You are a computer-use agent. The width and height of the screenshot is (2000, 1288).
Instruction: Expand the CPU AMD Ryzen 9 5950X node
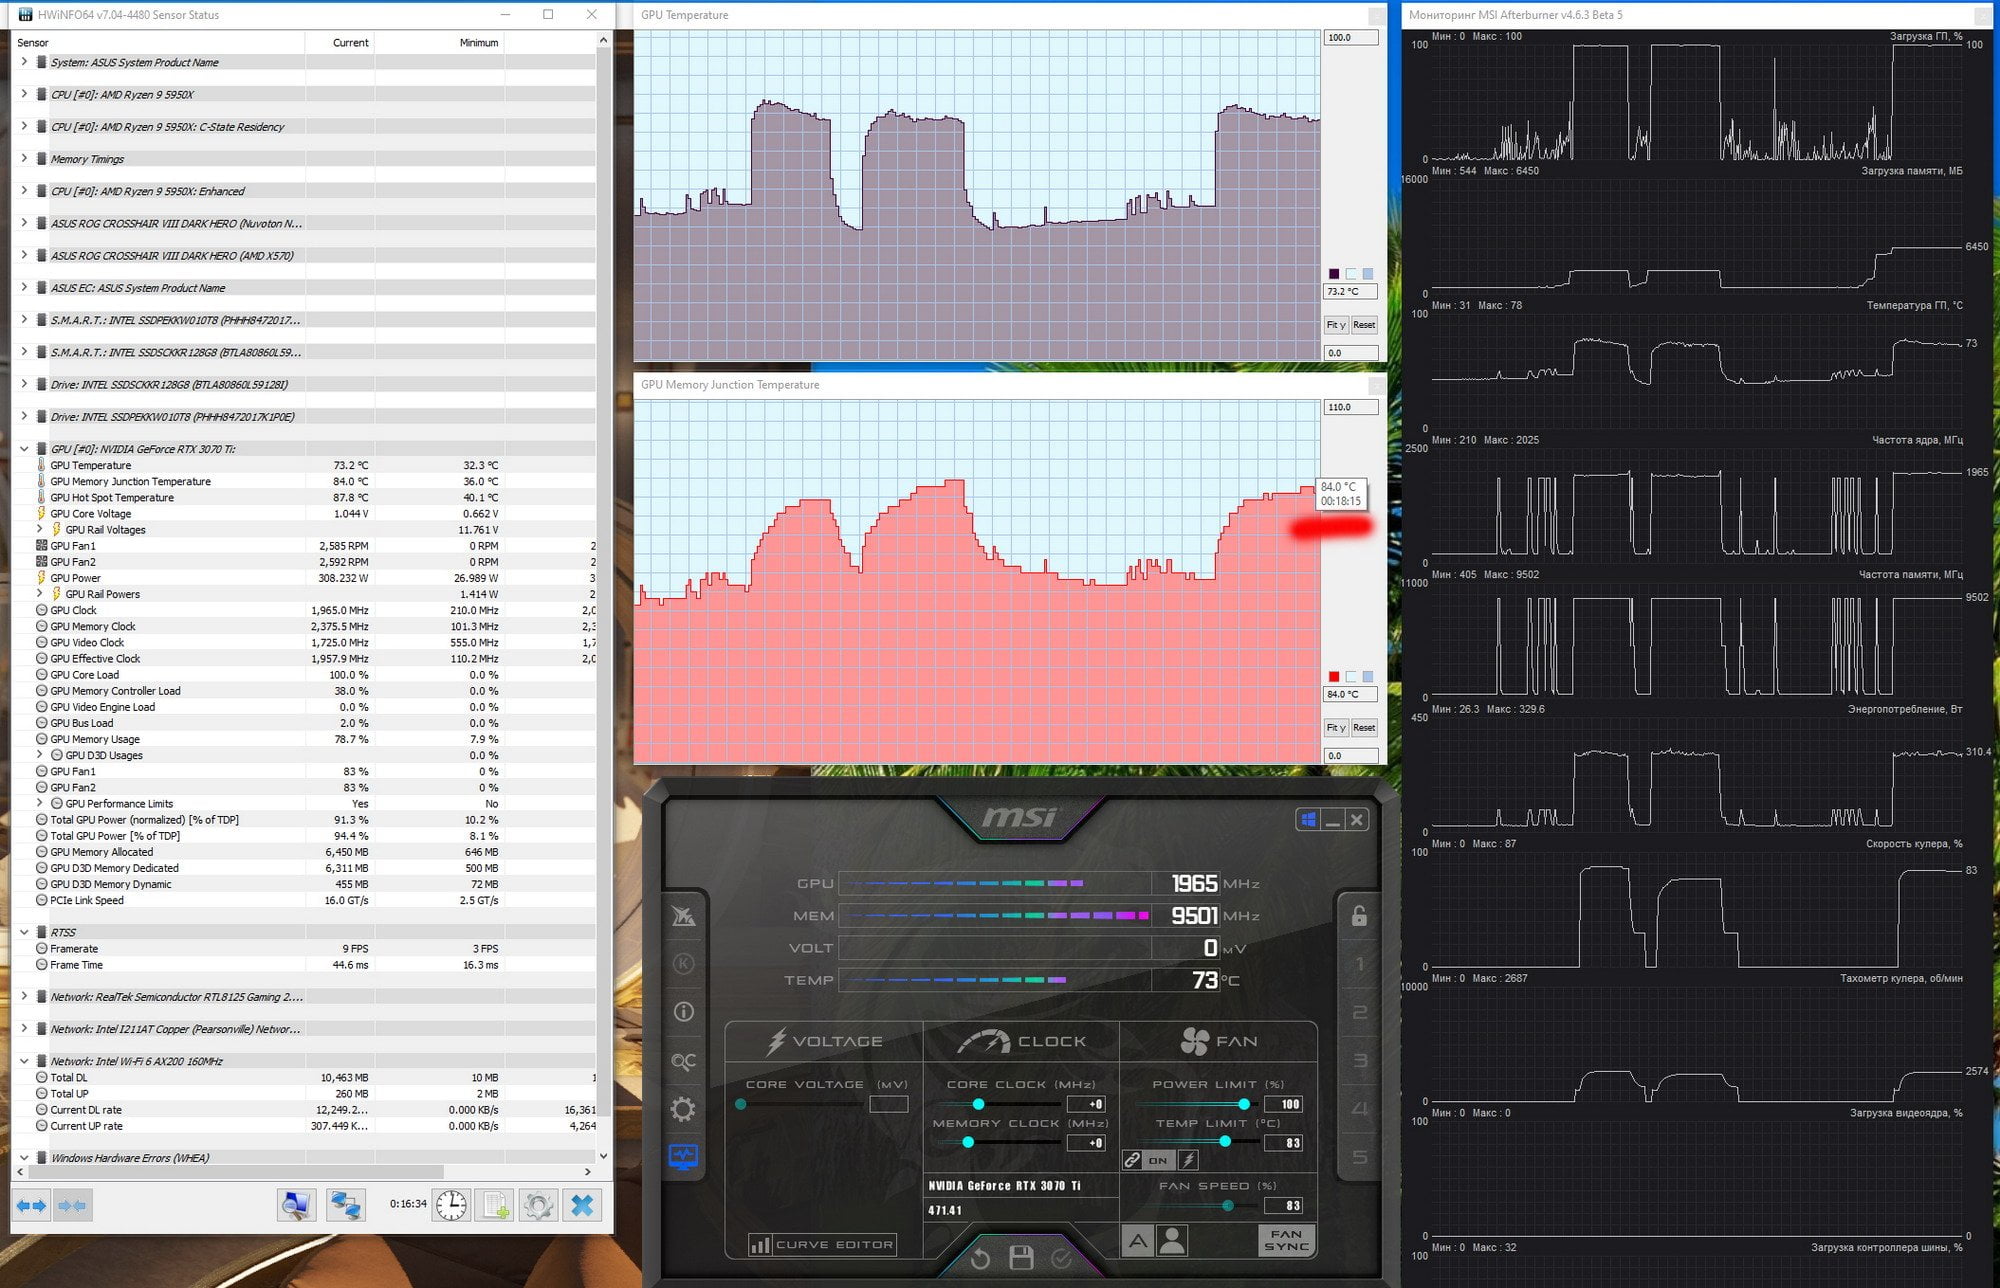click(24, 94)
